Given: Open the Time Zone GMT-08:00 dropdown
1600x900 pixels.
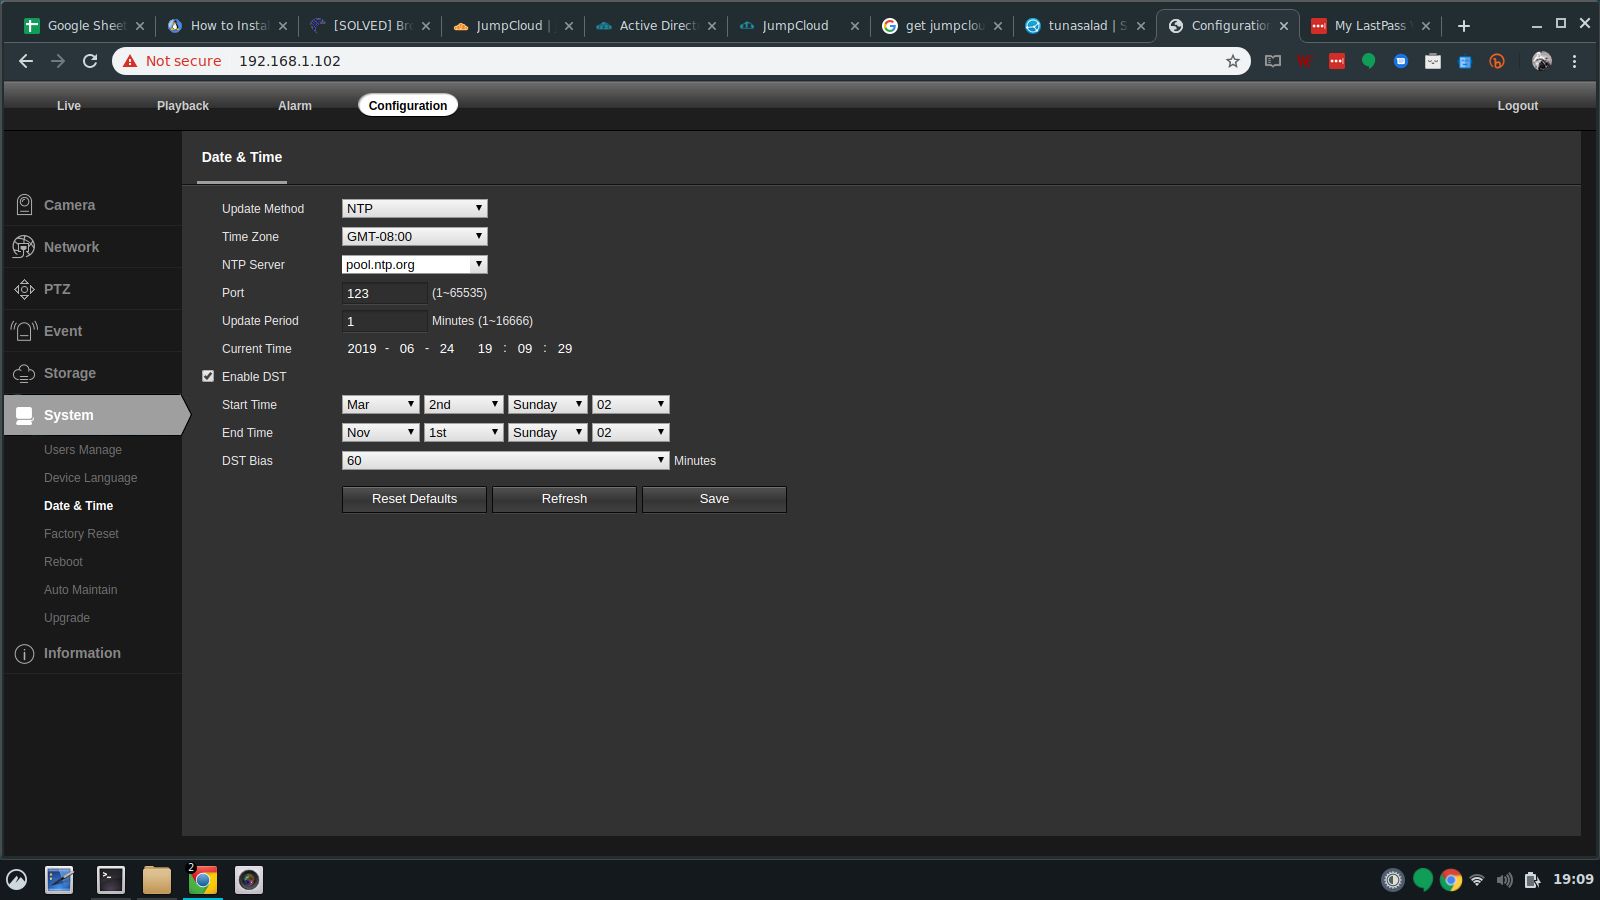Looking at the screenshot, I should [414, 237].
